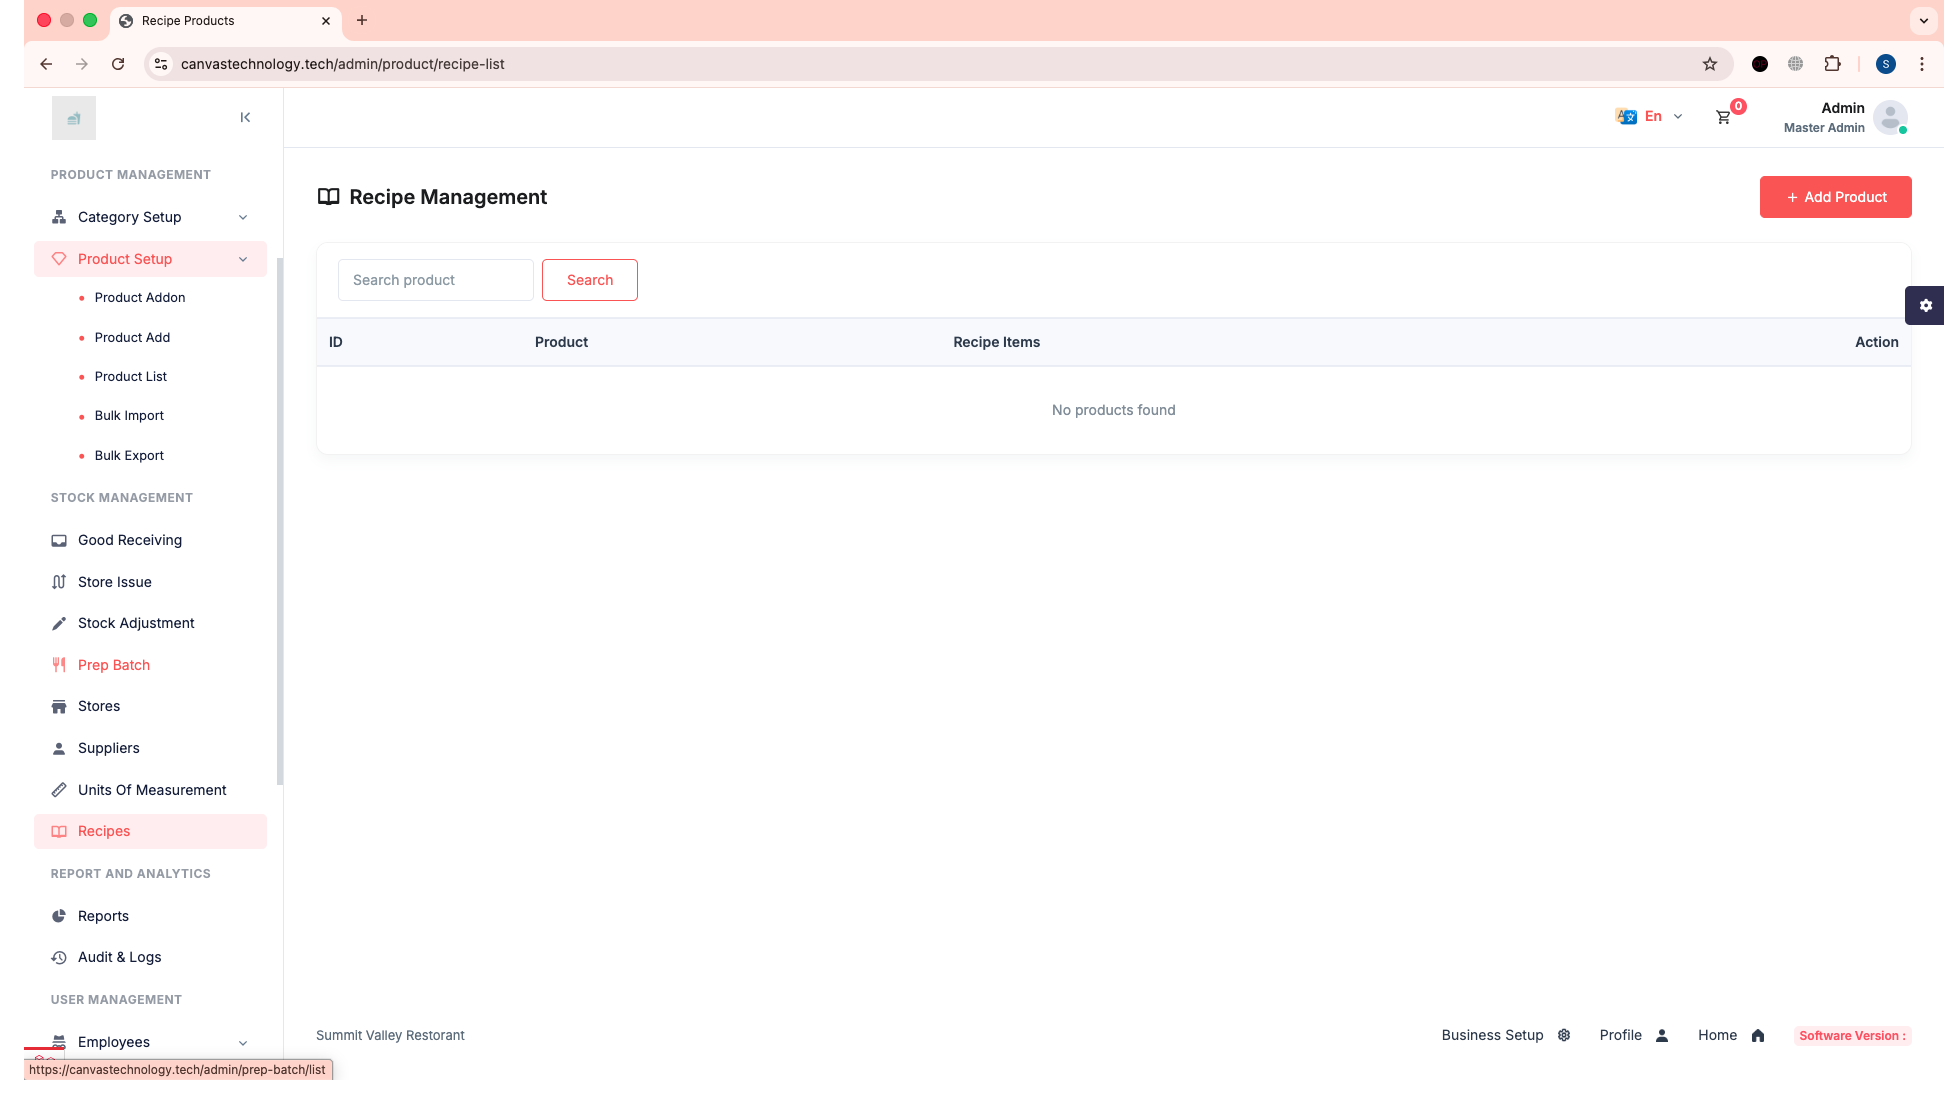Select Units Of Measurement in sidebar
This screenshot has height=1108, width=1944.
152,790
